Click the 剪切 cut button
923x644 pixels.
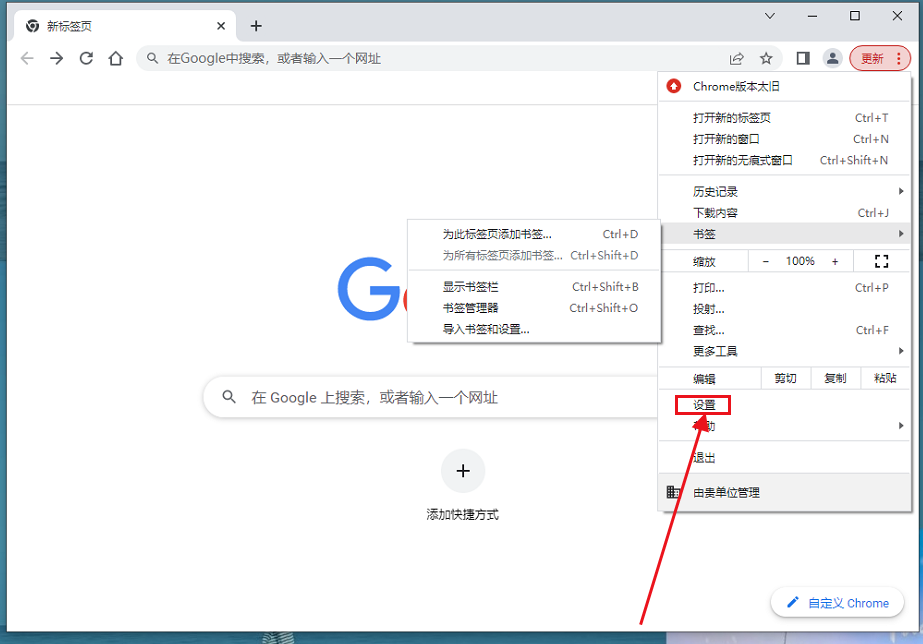pos(786,378)
